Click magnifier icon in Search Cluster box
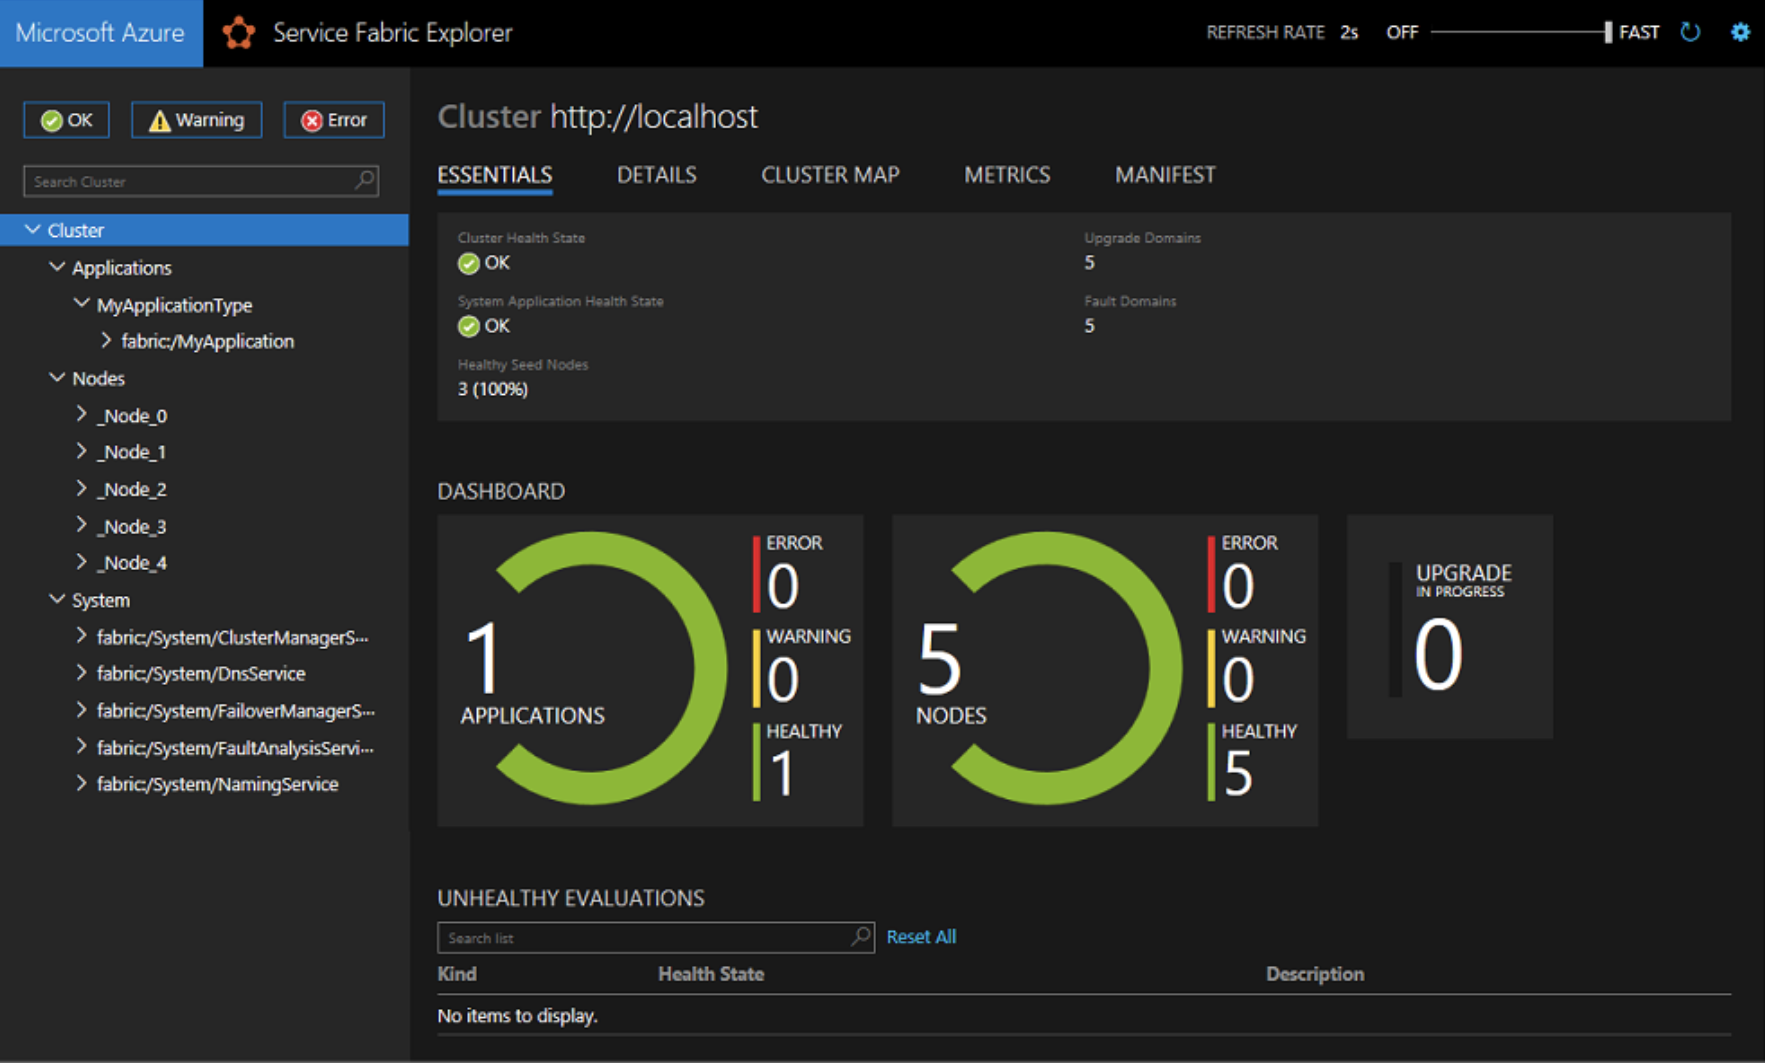The image size is (1765, 1063). 365,180
